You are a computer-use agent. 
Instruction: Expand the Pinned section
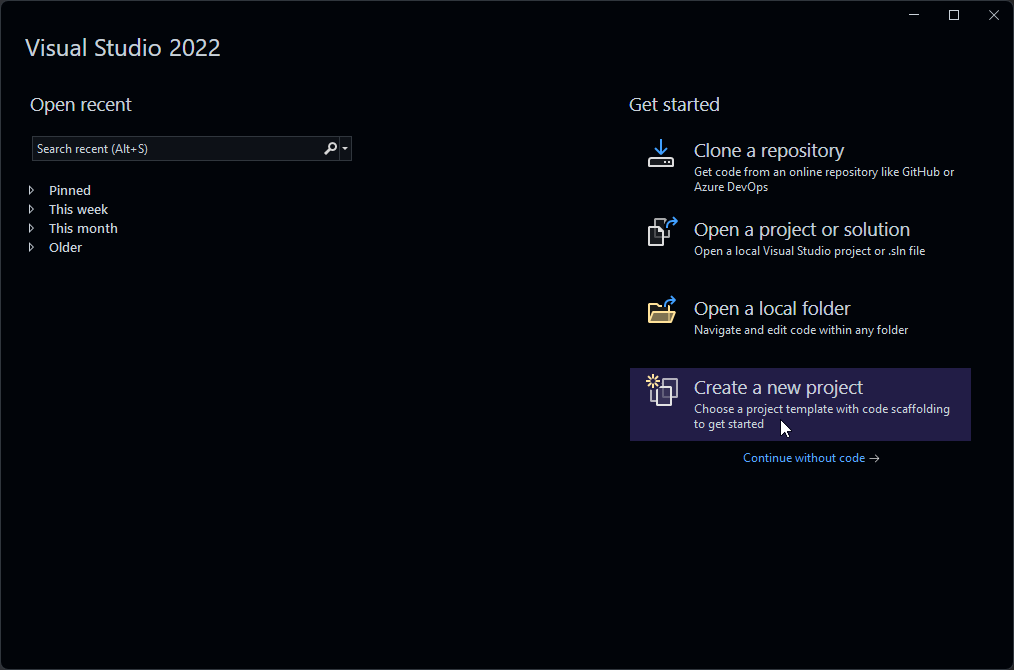click(x=32, y=190)
